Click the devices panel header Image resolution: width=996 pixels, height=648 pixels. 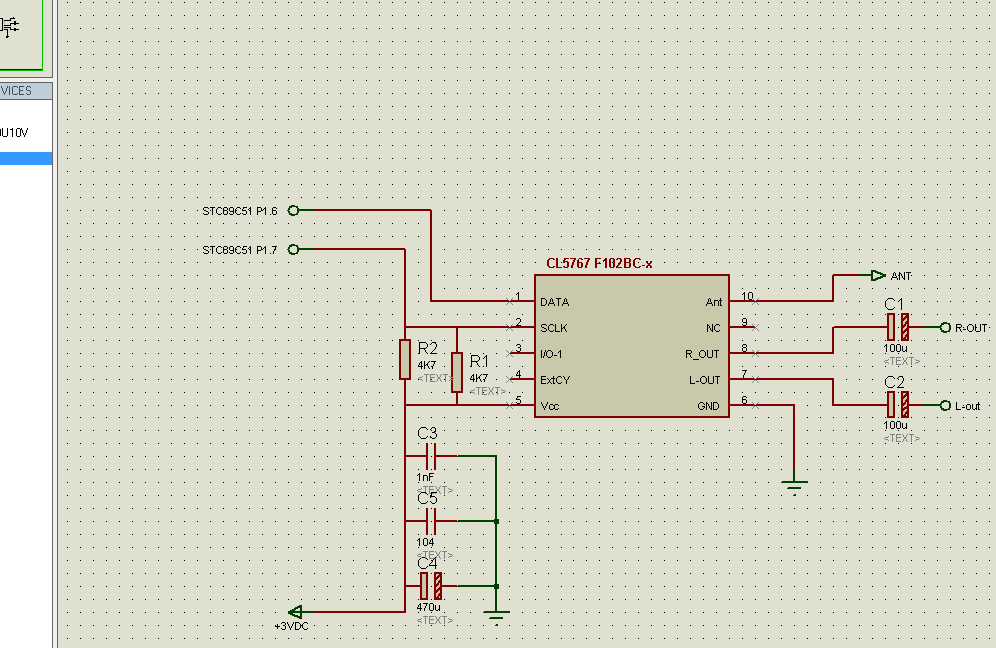click(26, 91)
